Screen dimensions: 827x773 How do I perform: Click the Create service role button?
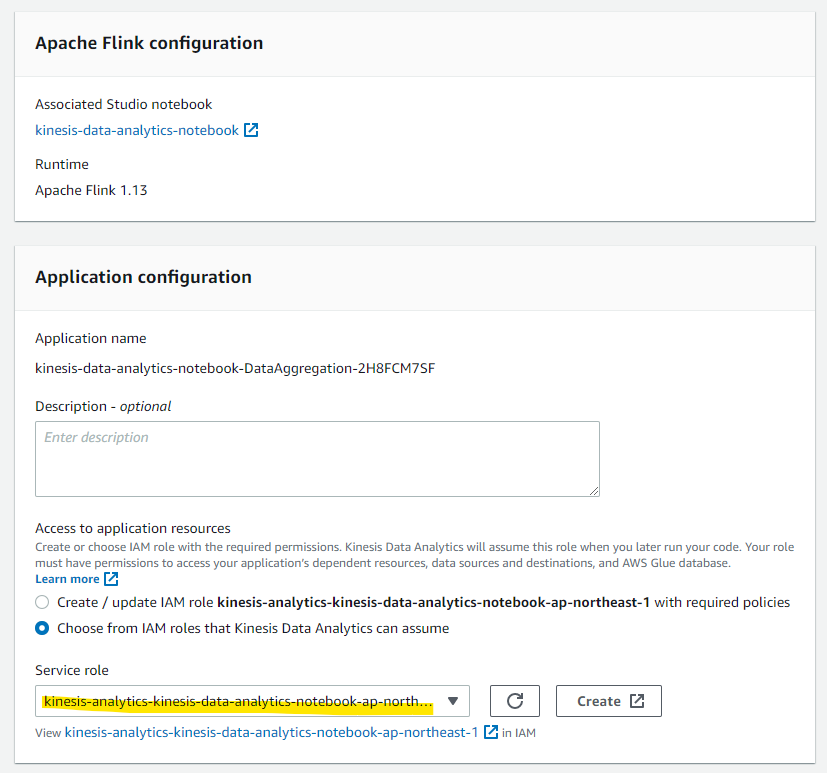[x=609, y=701]
